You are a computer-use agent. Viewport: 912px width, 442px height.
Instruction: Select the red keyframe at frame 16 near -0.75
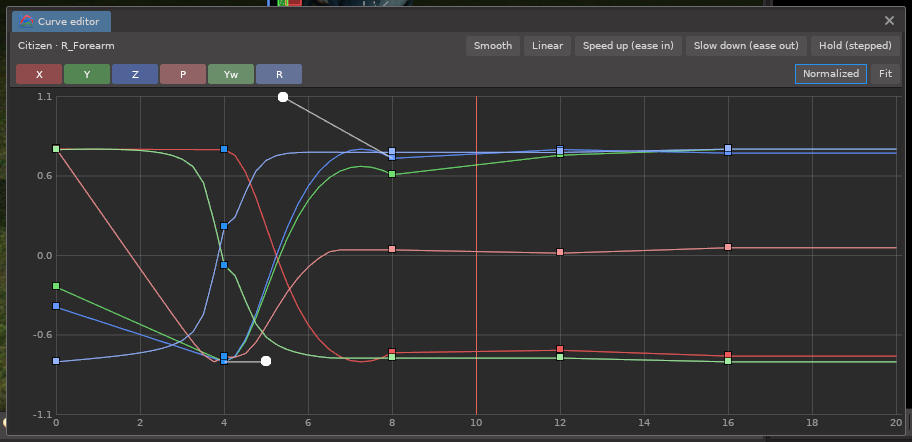click(x=728, y=355)
